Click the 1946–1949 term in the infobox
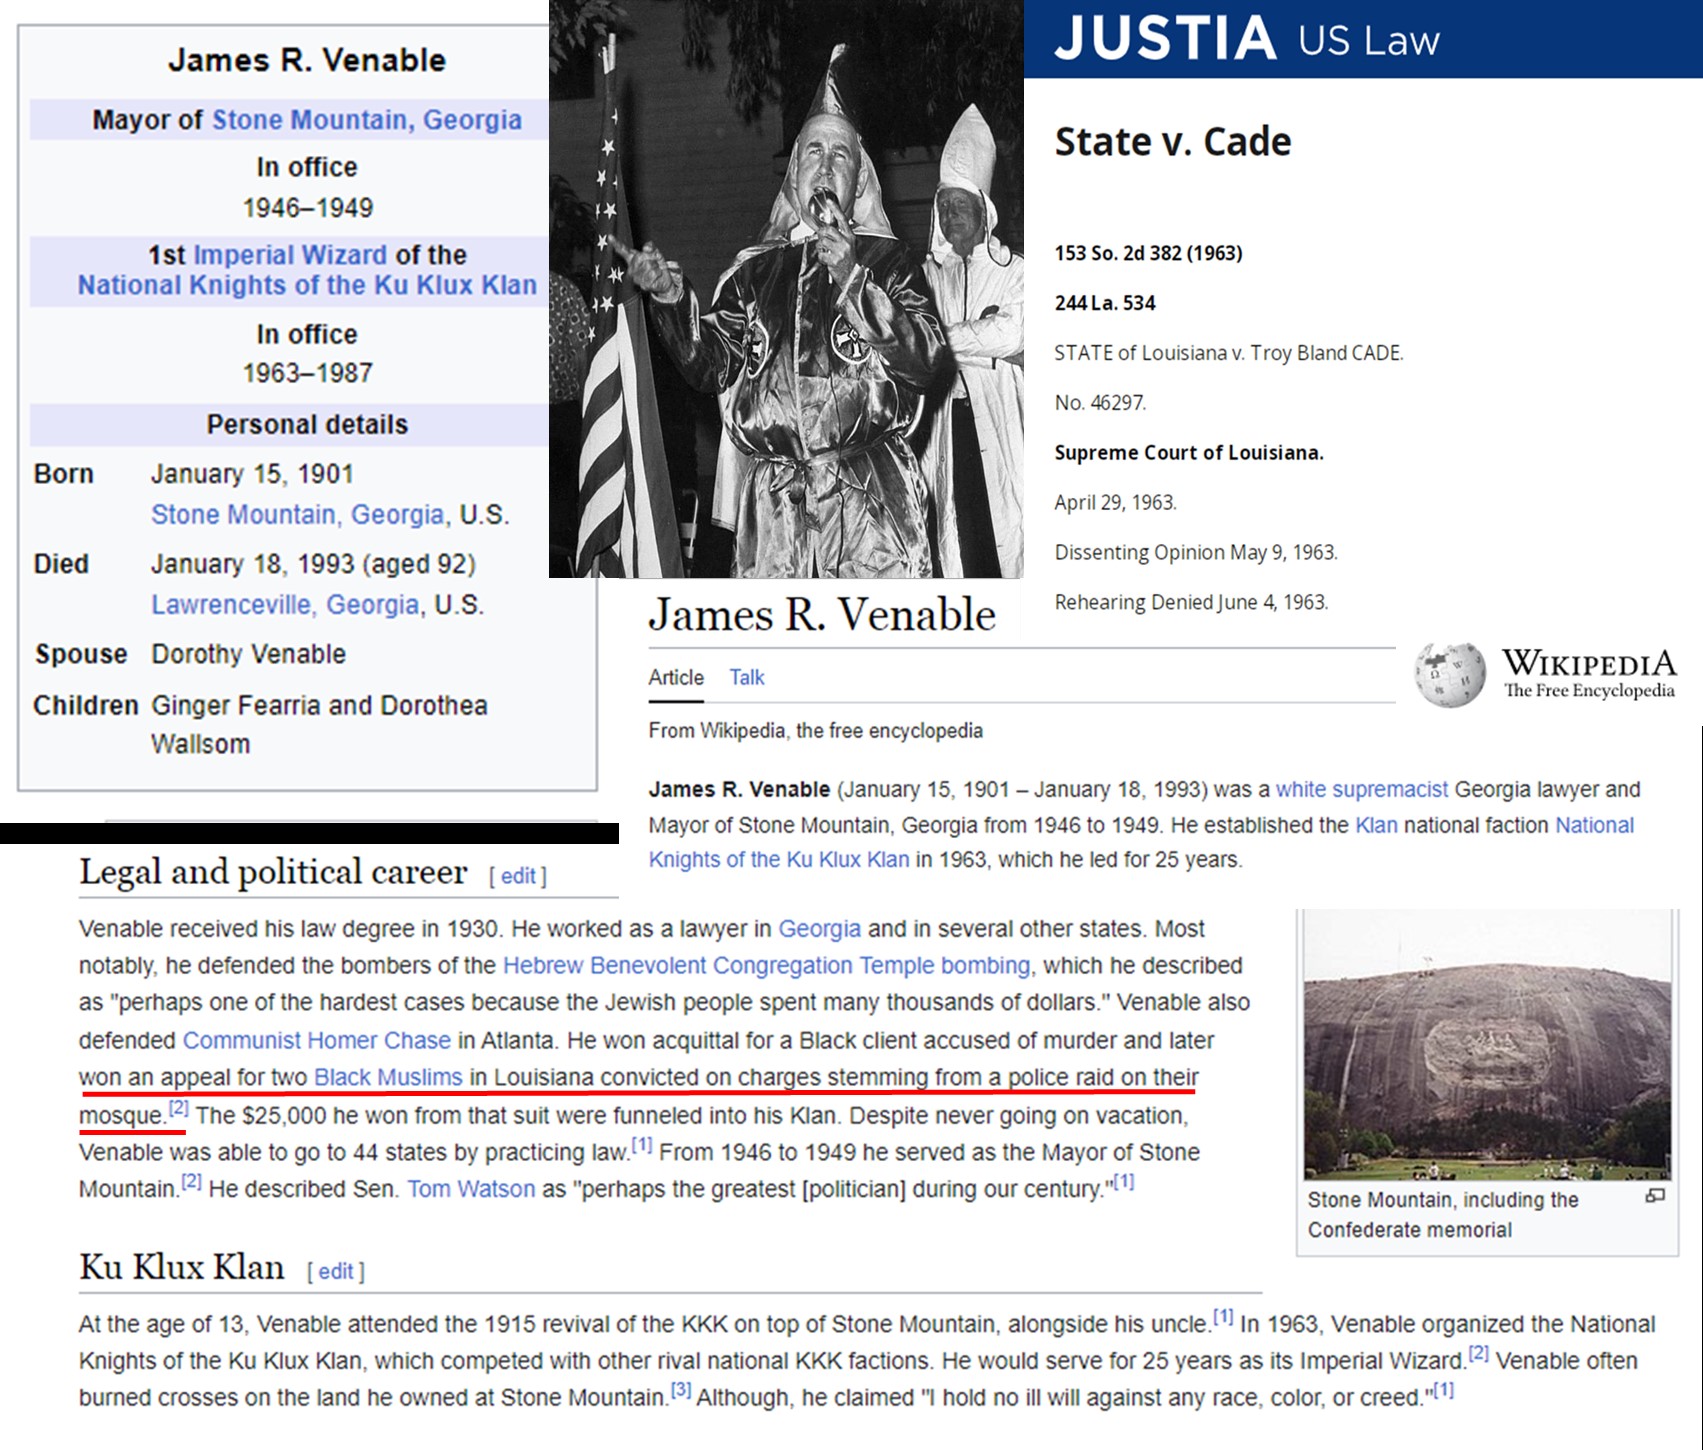Image resolution: width=1703 pixels, height=1450 pixels. click(x=307, y=208)
